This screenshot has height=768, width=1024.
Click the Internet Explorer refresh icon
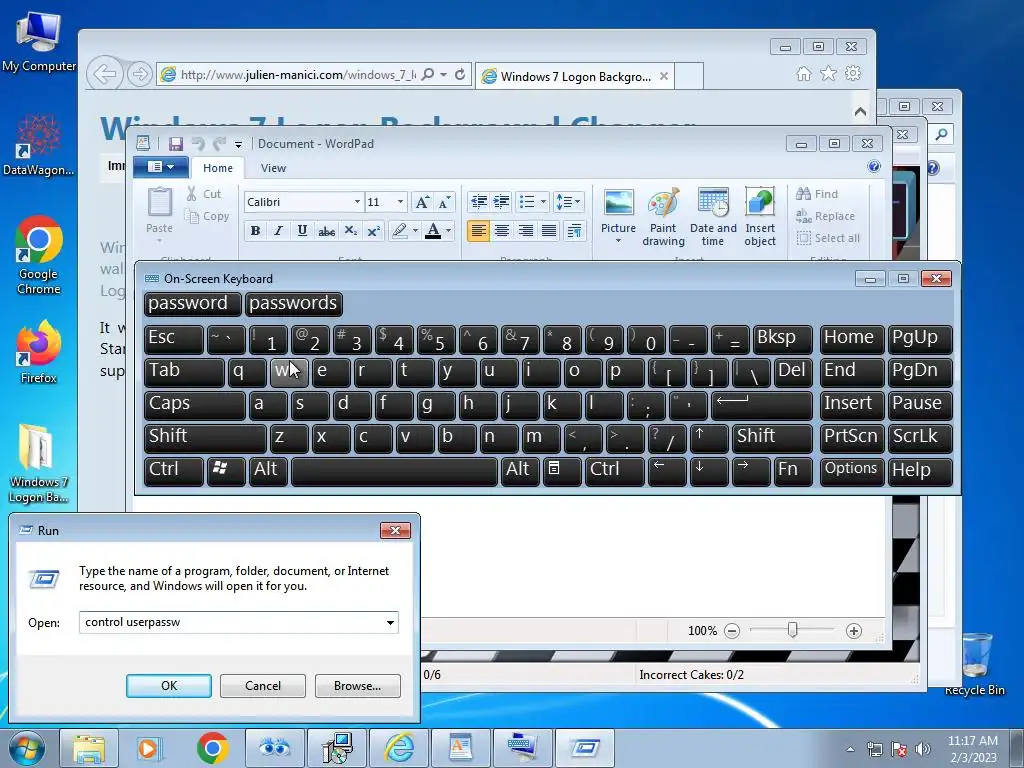coord(460,74)
